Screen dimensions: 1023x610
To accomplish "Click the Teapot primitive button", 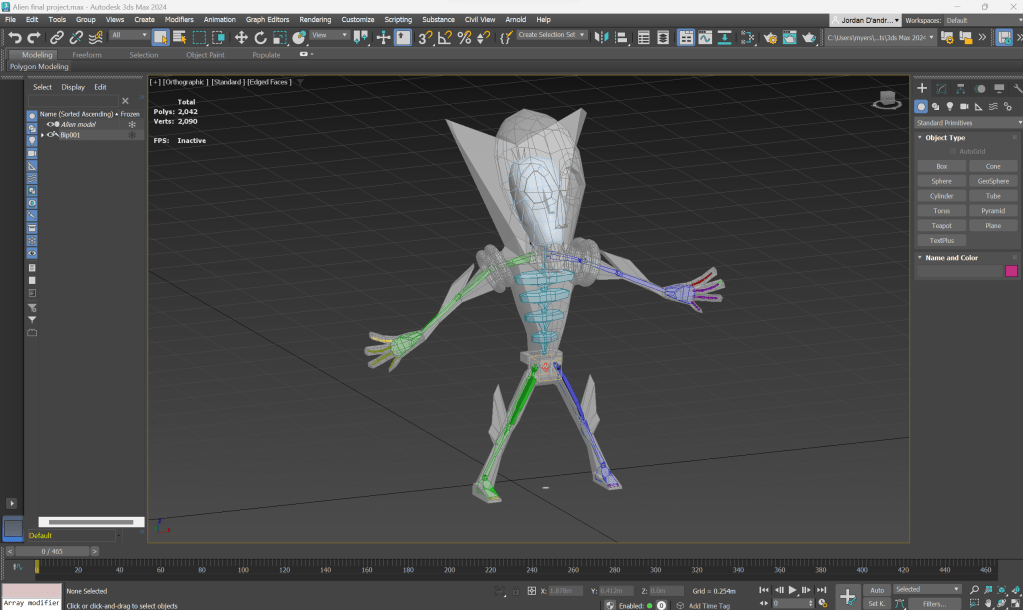I will tap(941, 226).
